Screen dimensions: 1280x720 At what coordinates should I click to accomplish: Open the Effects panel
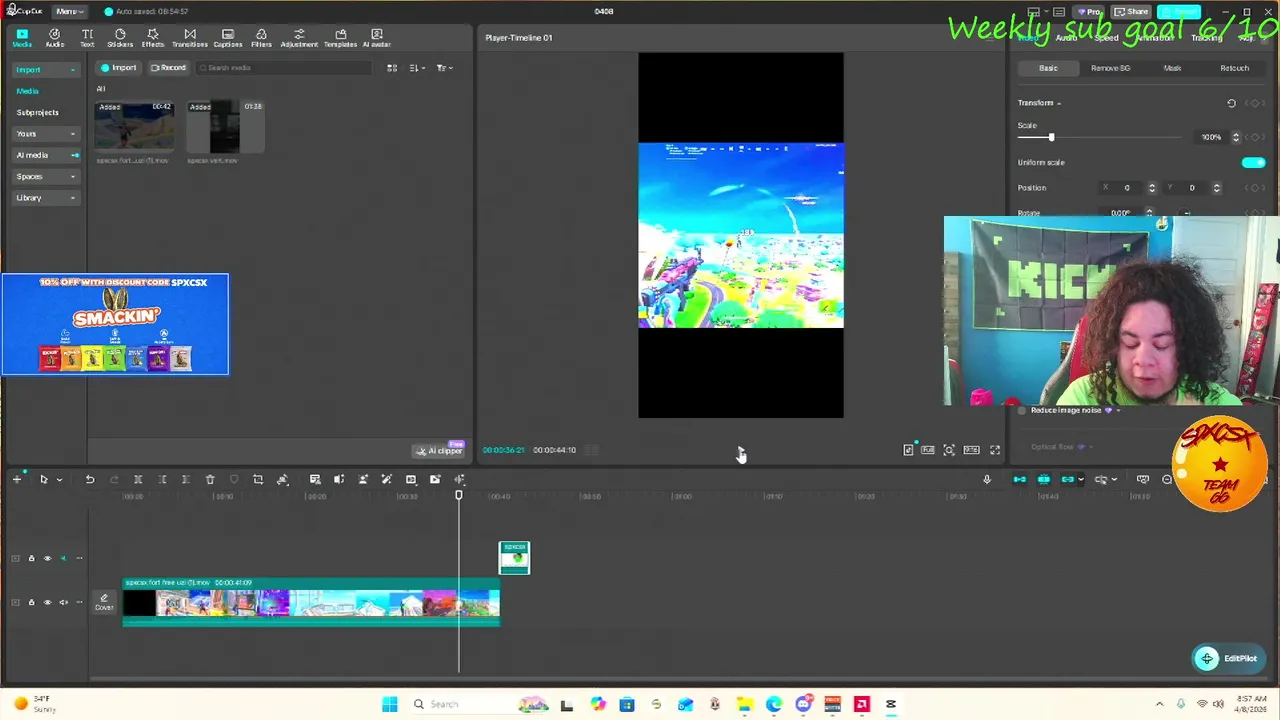coord(153,38)
